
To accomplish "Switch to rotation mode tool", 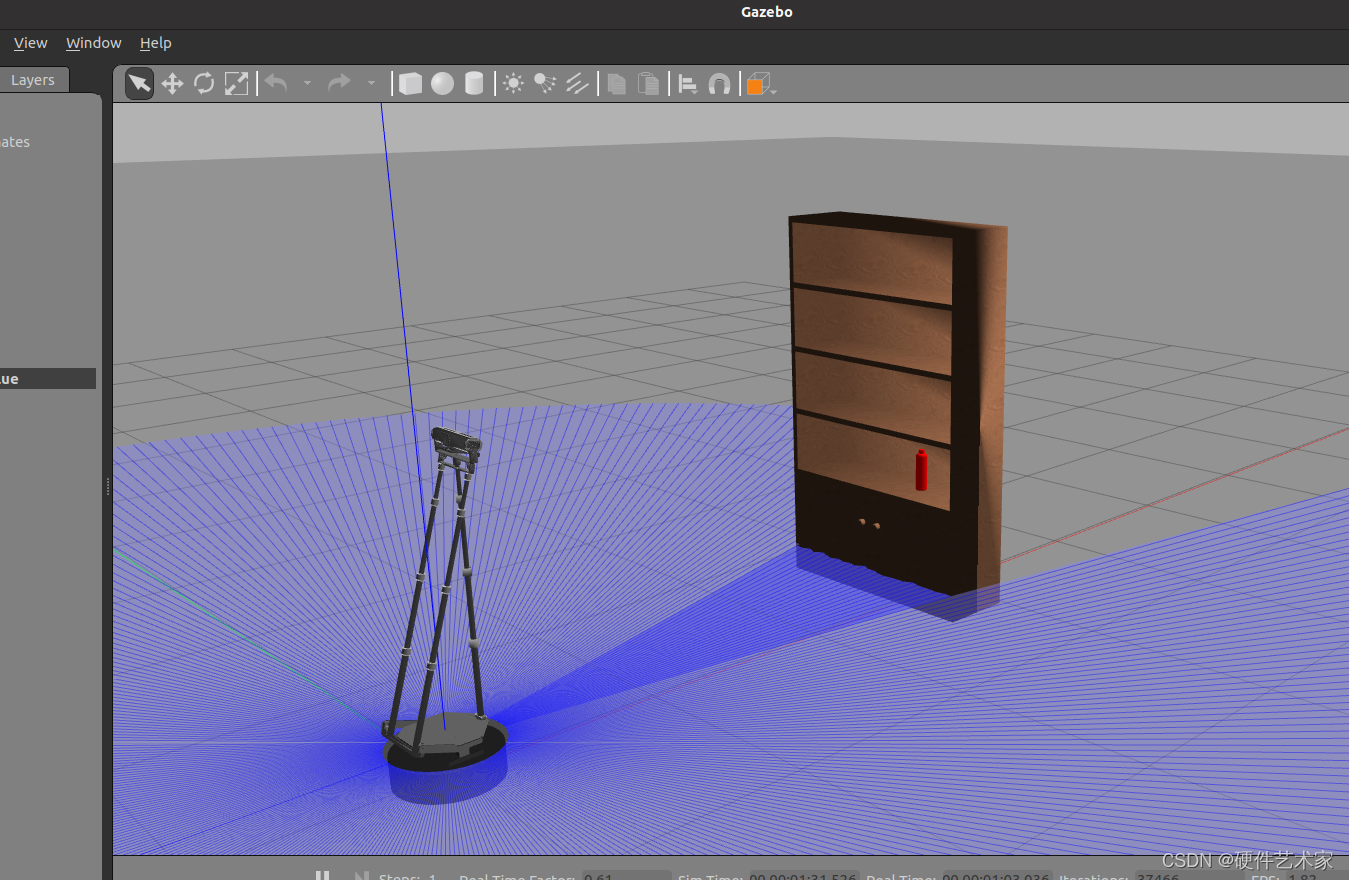I will (204, 83).
